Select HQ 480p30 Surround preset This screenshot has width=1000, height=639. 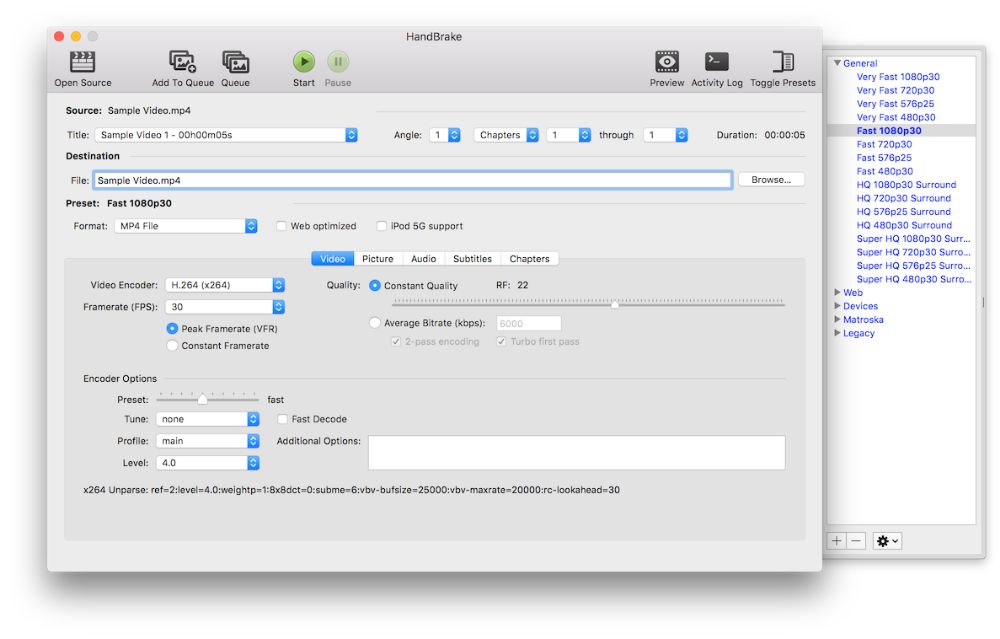tap(904, 224)
